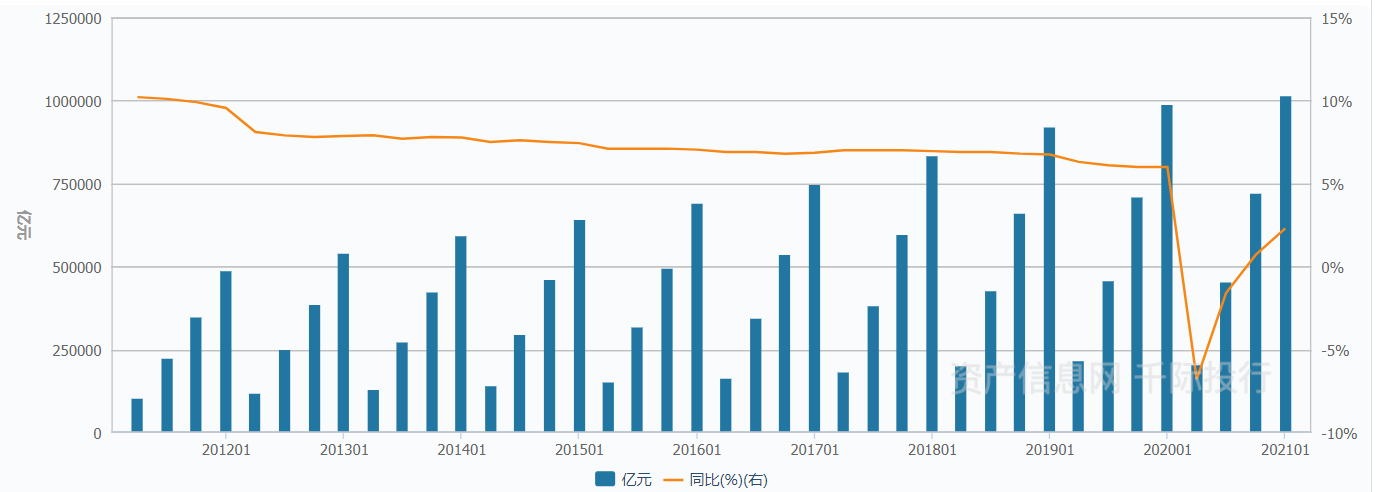Choose the bar above the 201501 label
Screen dimensions: 1383x492
pos(579,326)
